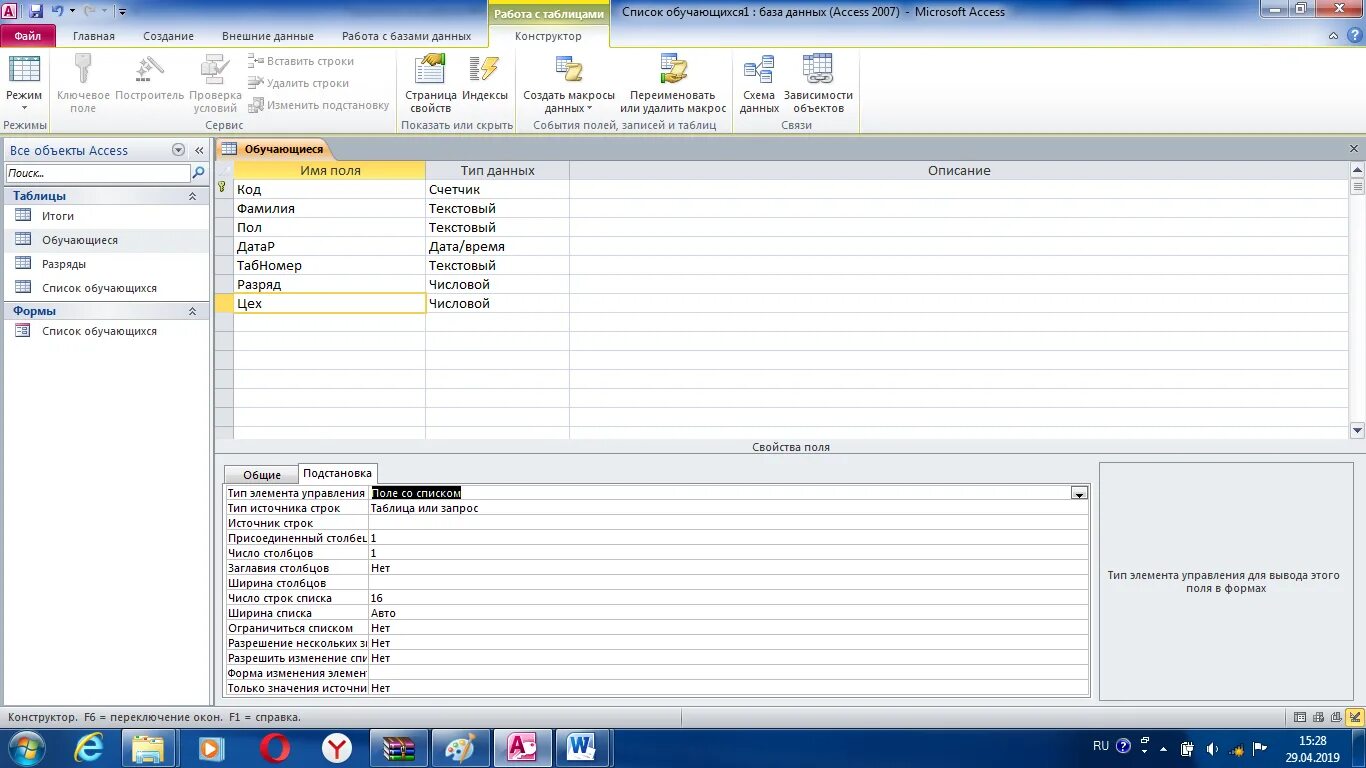This screenshot has height=768, width=1366.
Task: Open Access Help with the question mark icon
Action: (1354, 36)
